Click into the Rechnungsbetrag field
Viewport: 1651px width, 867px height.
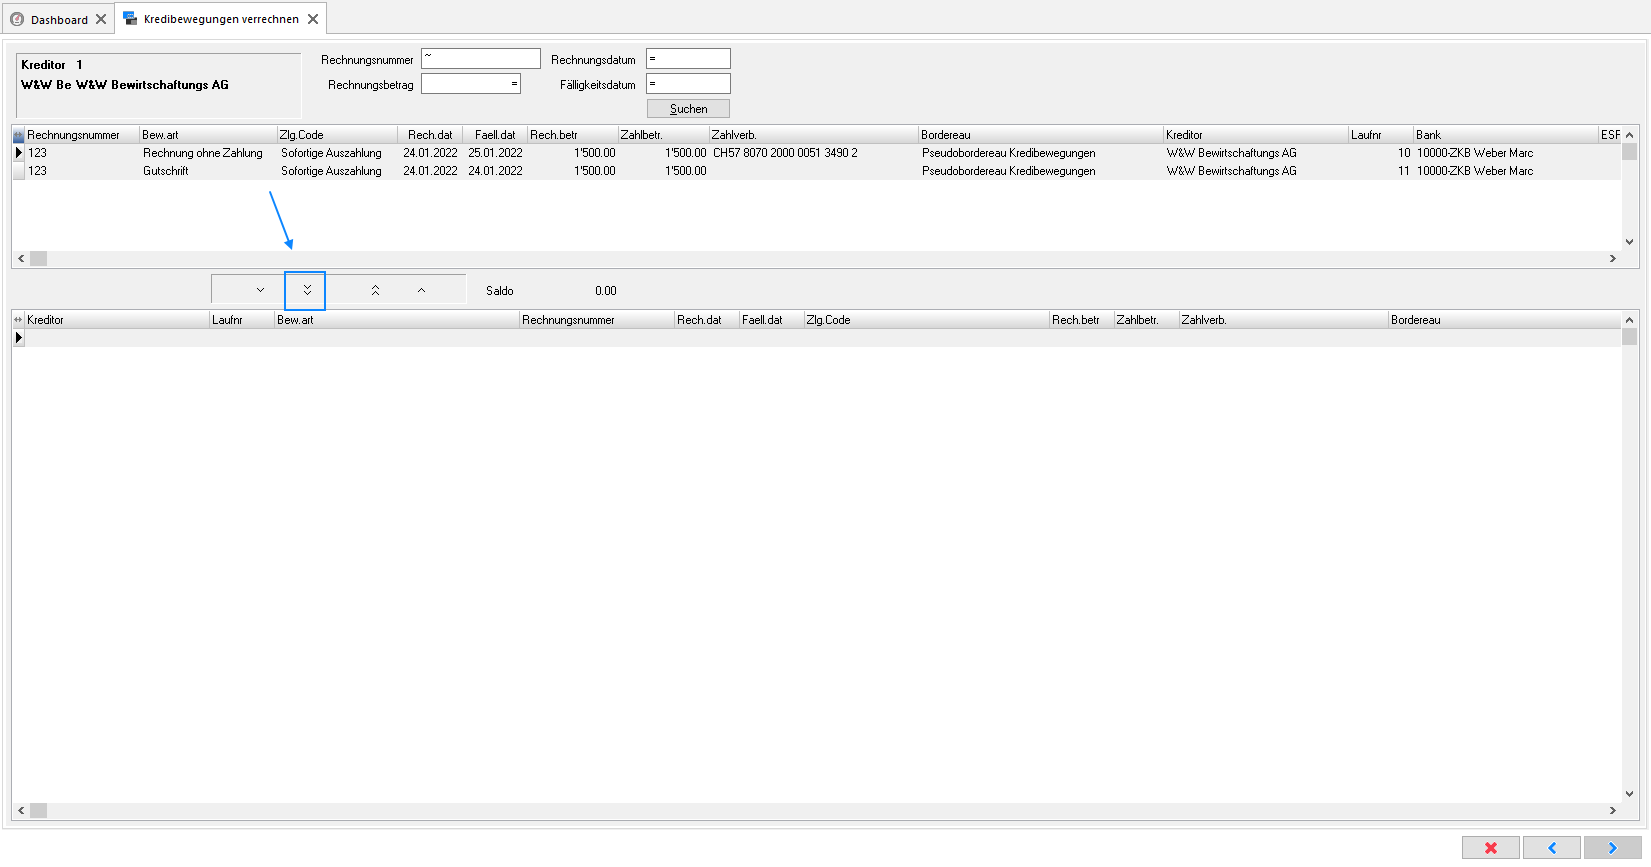[x=470, y=84]
